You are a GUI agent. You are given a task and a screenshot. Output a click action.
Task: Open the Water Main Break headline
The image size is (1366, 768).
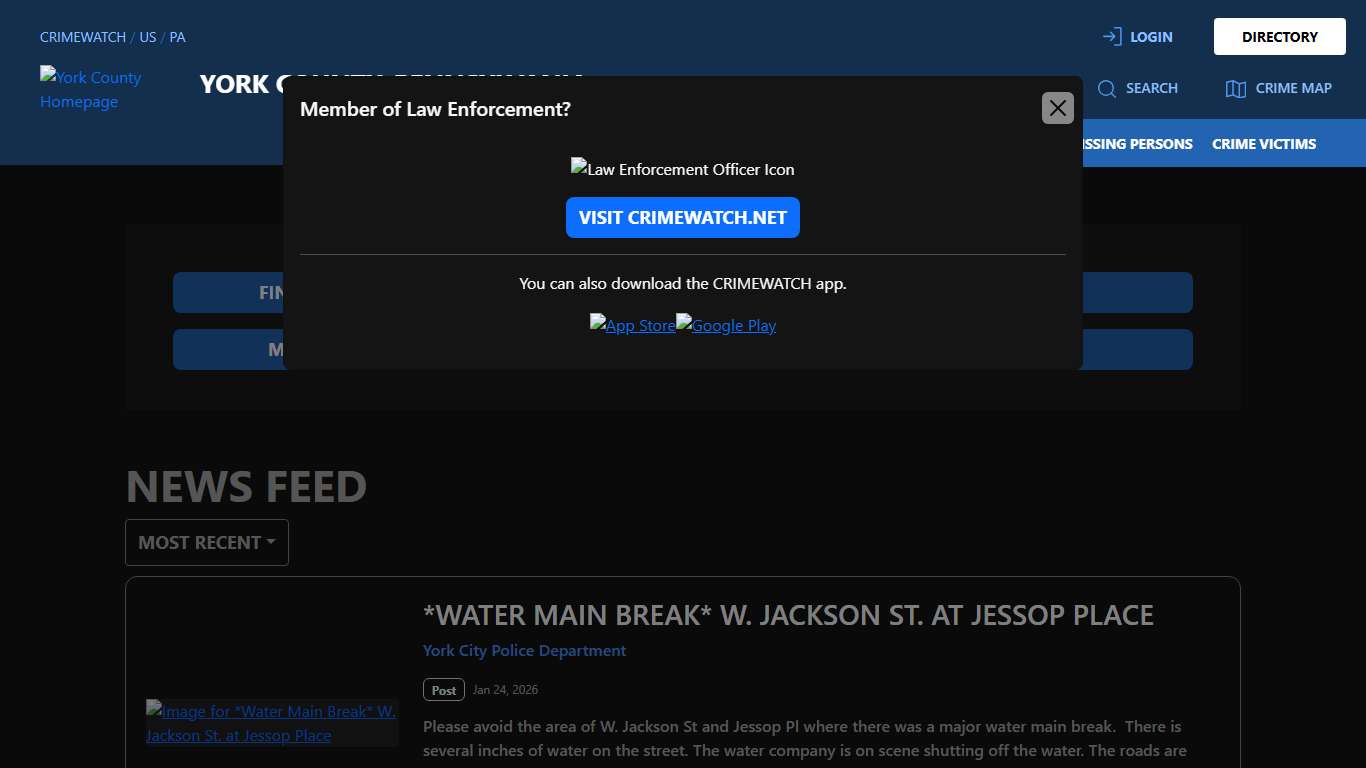(x=788, y=615)
